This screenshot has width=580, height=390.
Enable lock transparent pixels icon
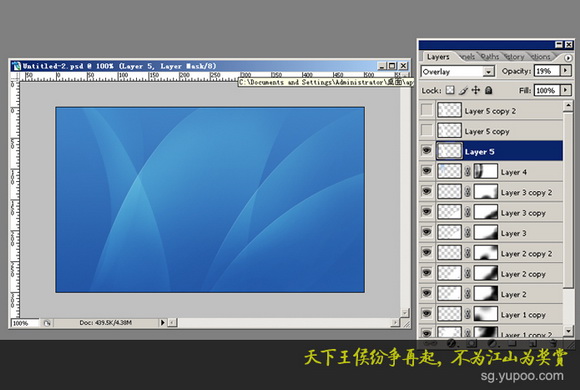[x=450, y=90]
